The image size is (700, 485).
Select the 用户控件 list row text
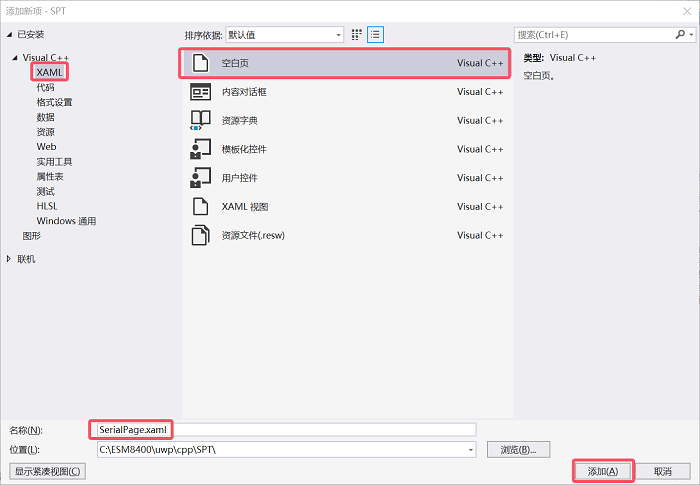pyautogui.click(x=239, y=178)
